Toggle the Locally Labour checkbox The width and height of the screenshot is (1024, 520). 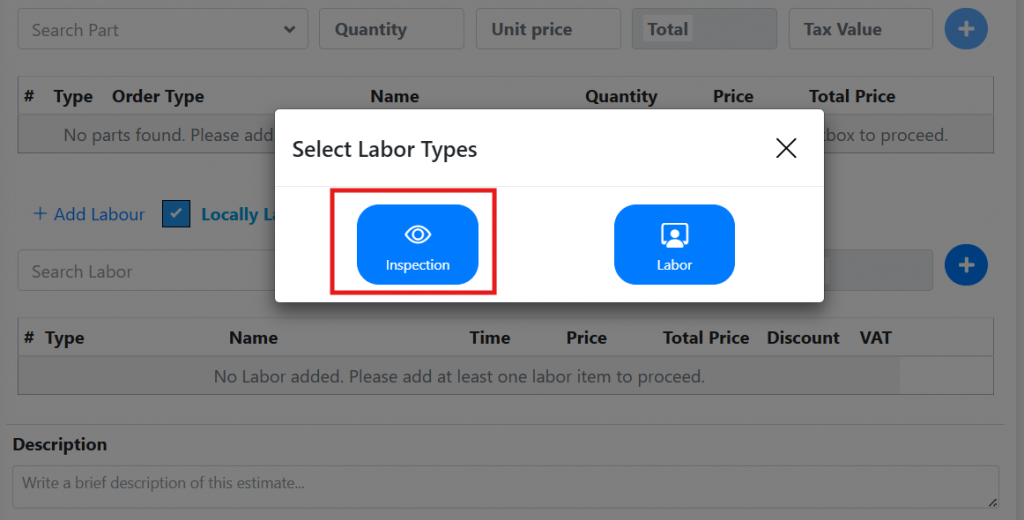pos(176,214)
